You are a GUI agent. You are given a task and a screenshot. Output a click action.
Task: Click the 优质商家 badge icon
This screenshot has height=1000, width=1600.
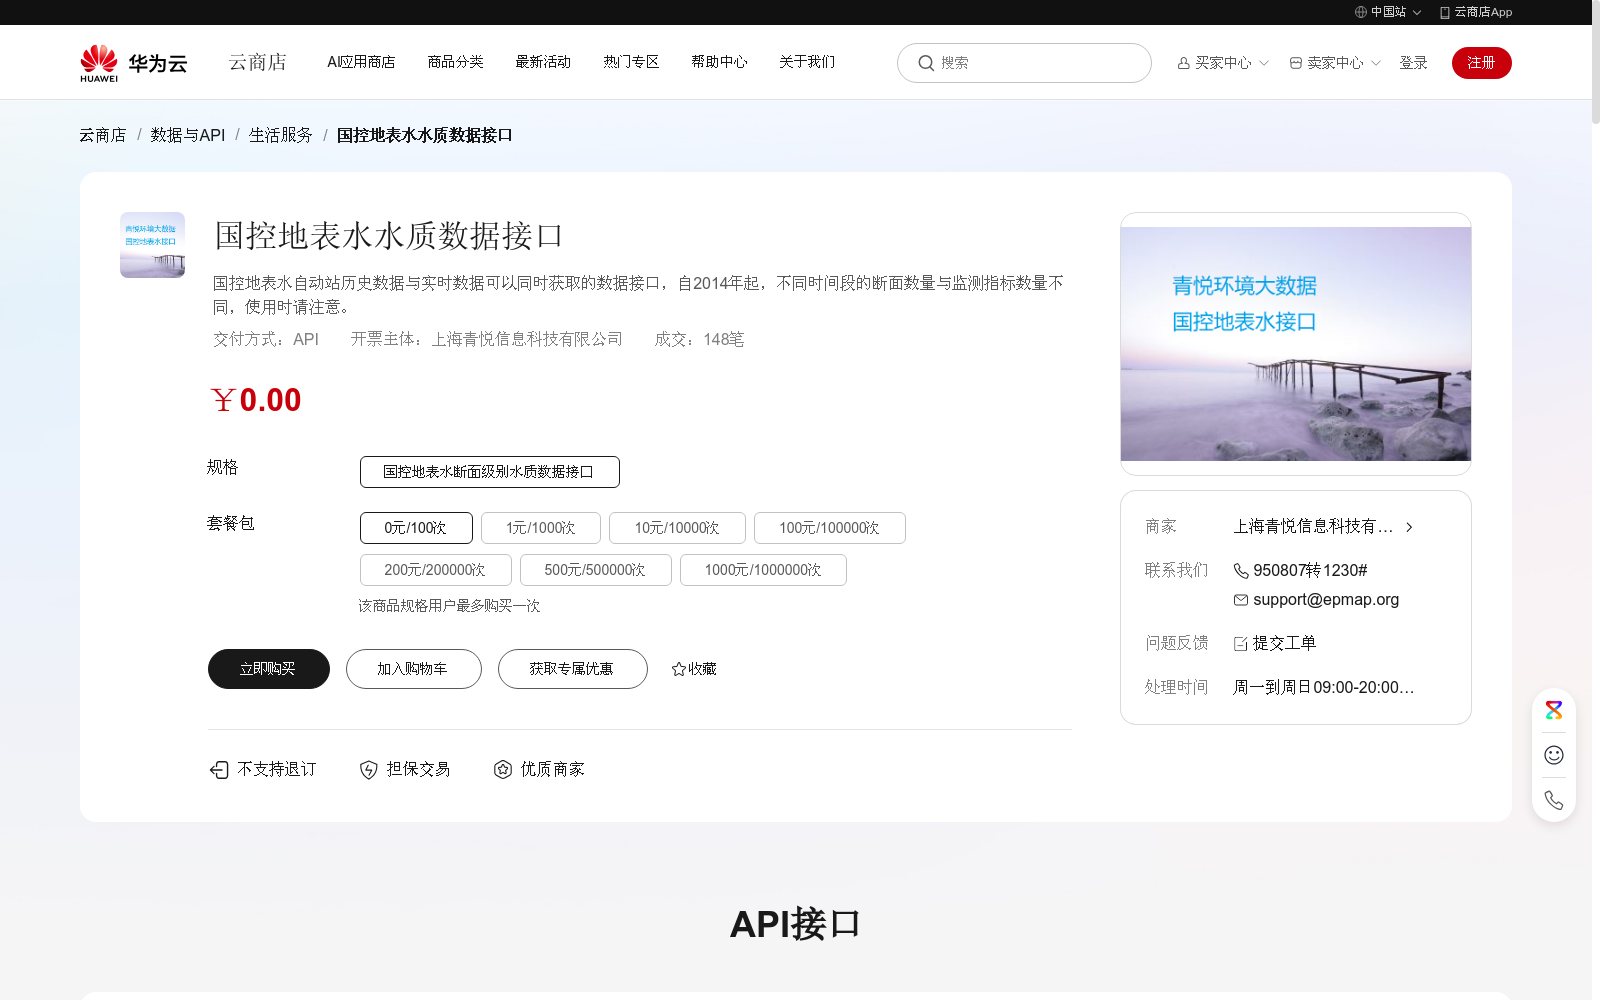[x=503, y=769]
